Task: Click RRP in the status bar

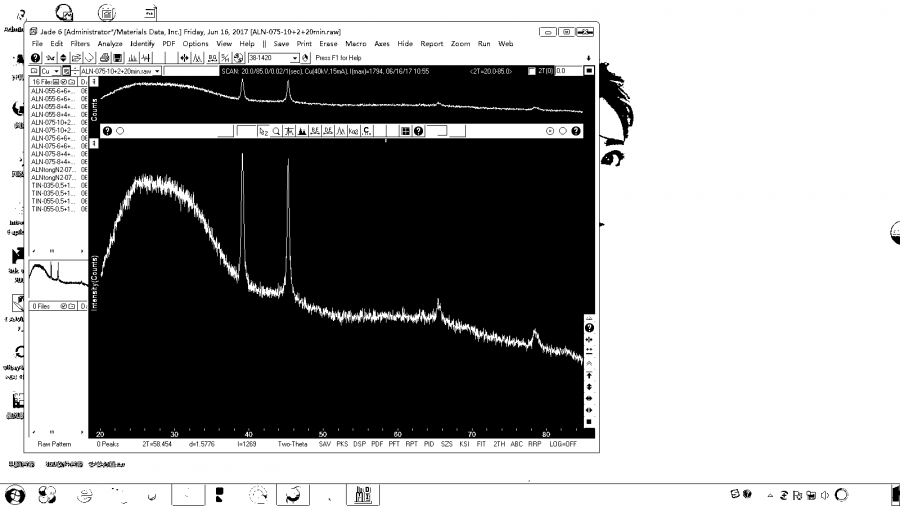Action: pos(534,444)
